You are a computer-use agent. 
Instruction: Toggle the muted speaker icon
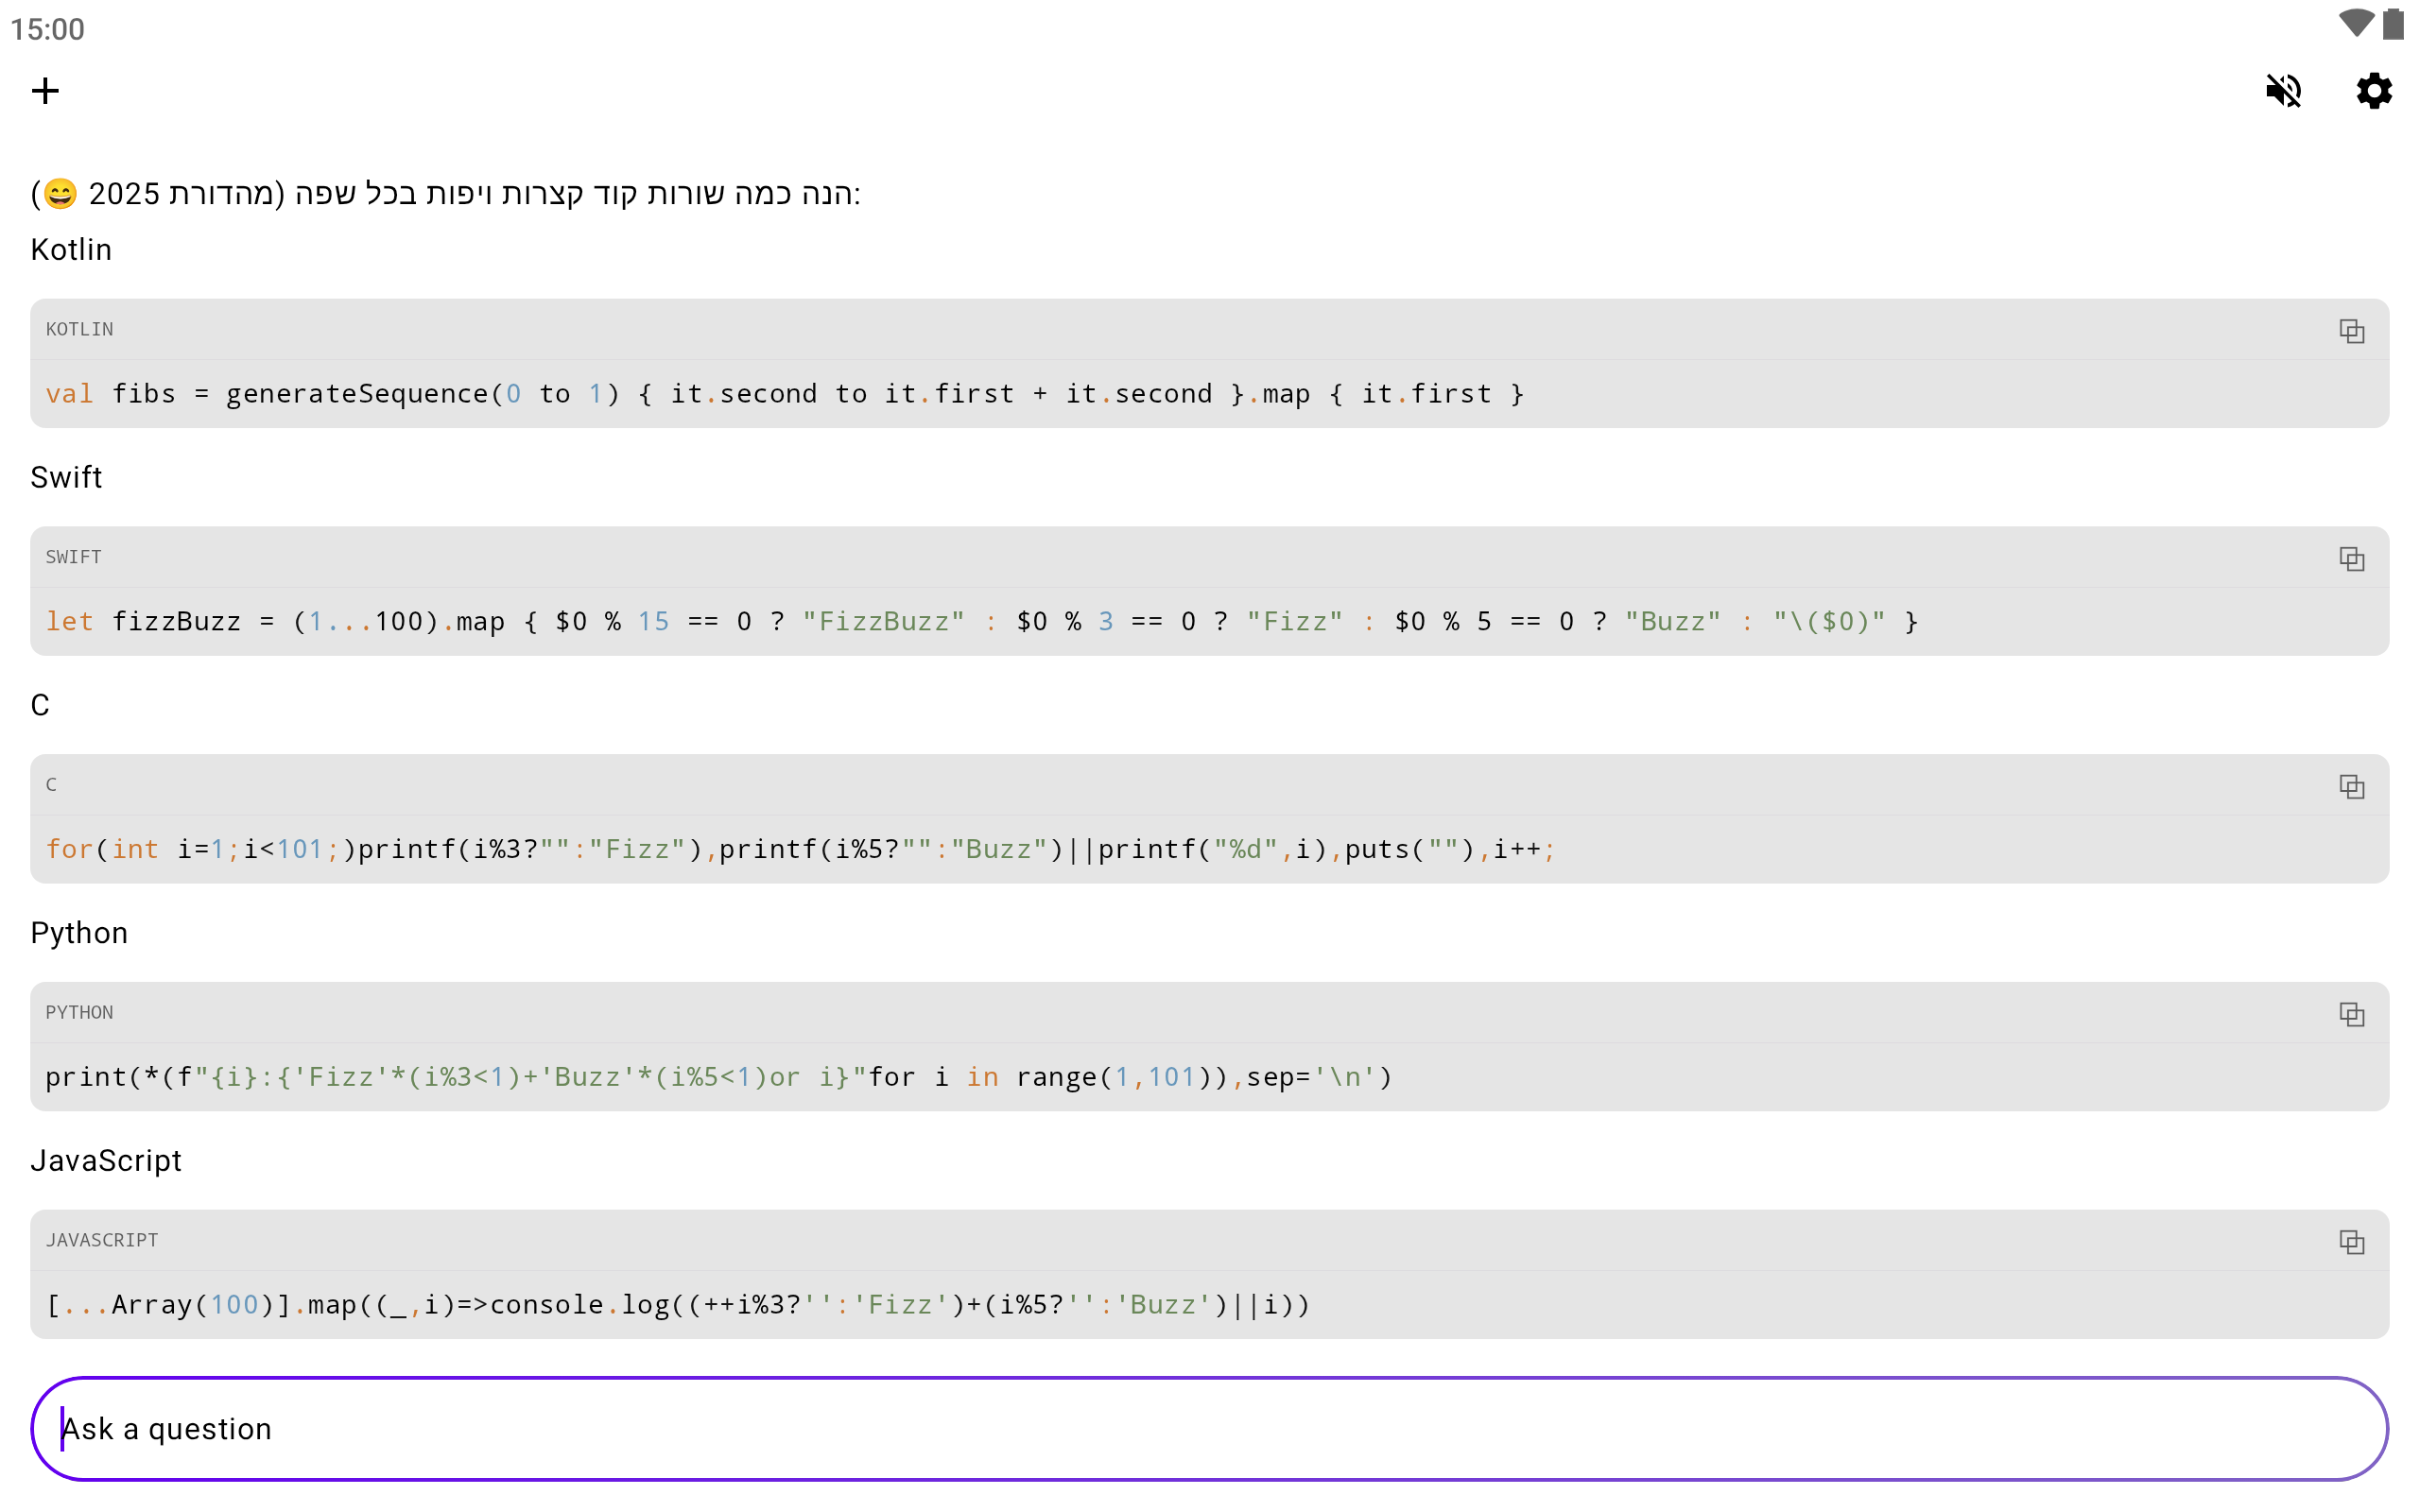(x=2283, y=91)
